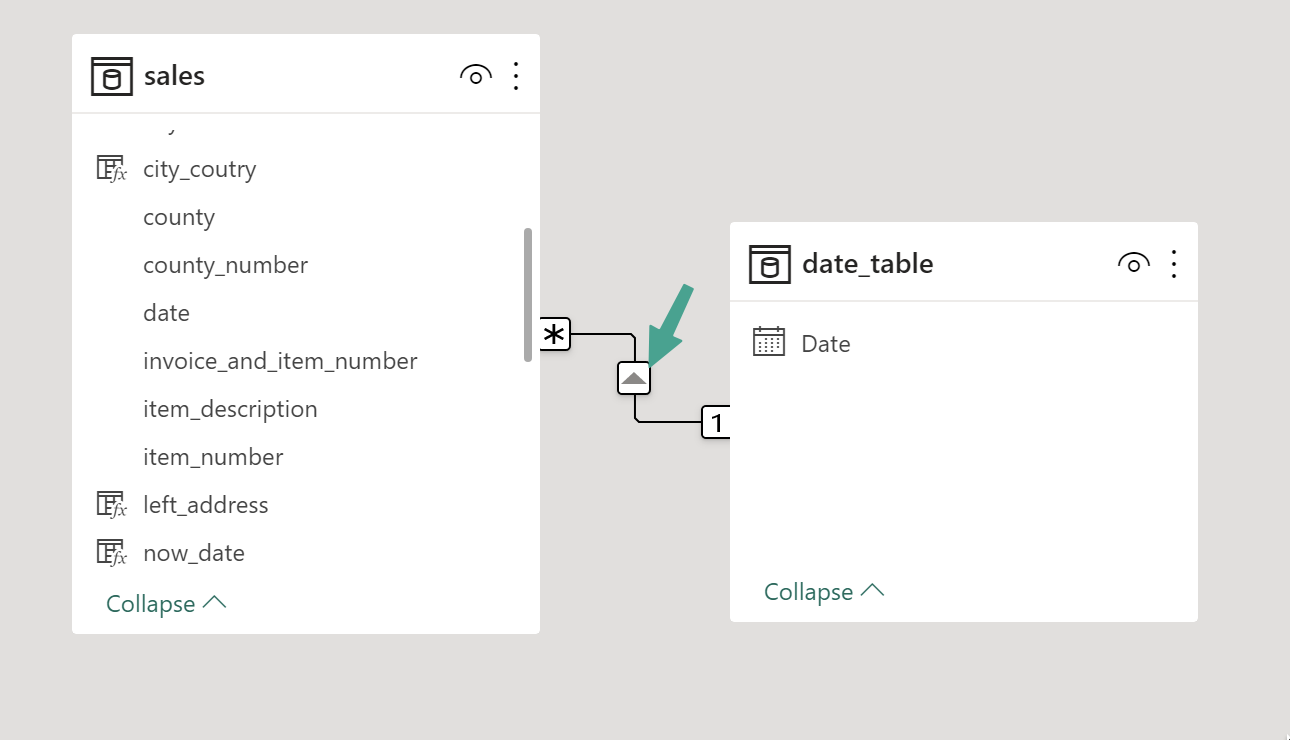Click the sales table title
This screenshot has height=740, width=1290.
pyautogui.click(x=174, y=76)
